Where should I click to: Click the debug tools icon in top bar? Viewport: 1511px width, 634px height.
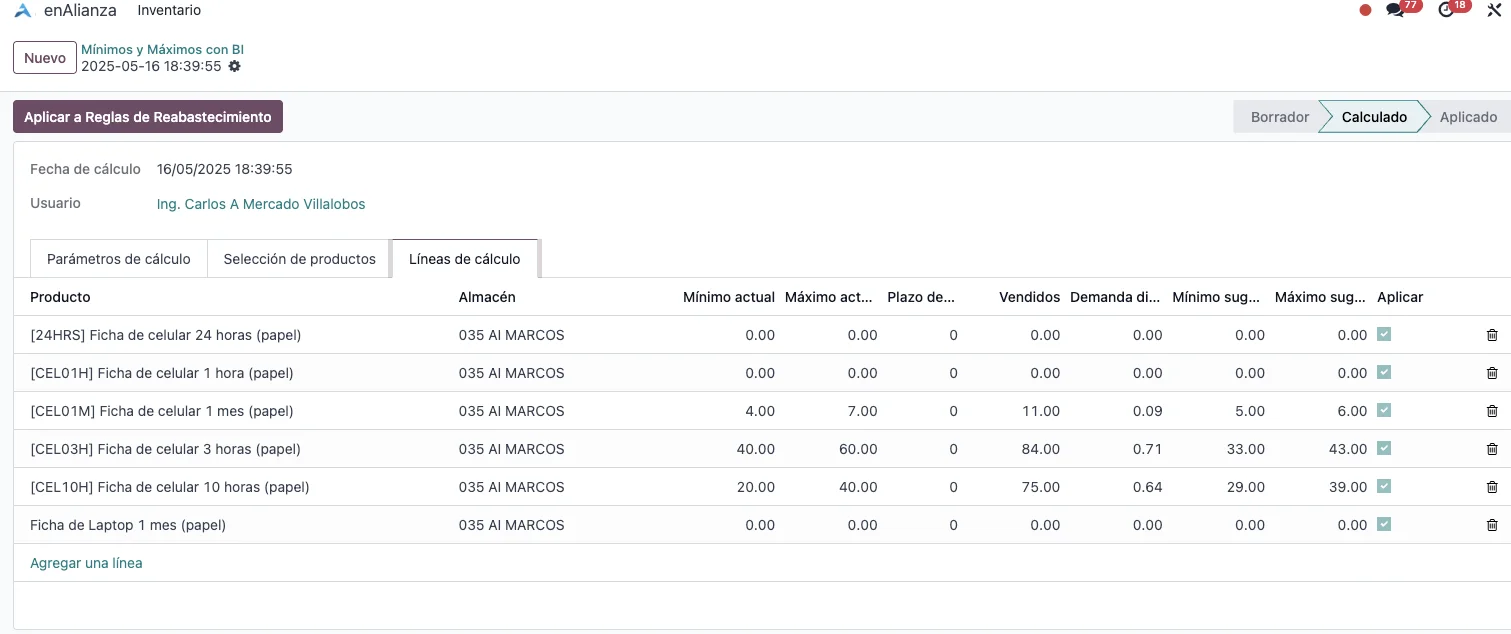1495,10
